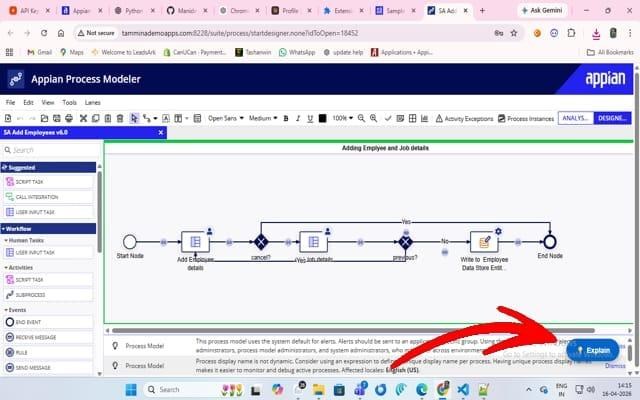Screen dimensions: 640x400
Task: Collapse the Activities group
Action: click(19, 267)
